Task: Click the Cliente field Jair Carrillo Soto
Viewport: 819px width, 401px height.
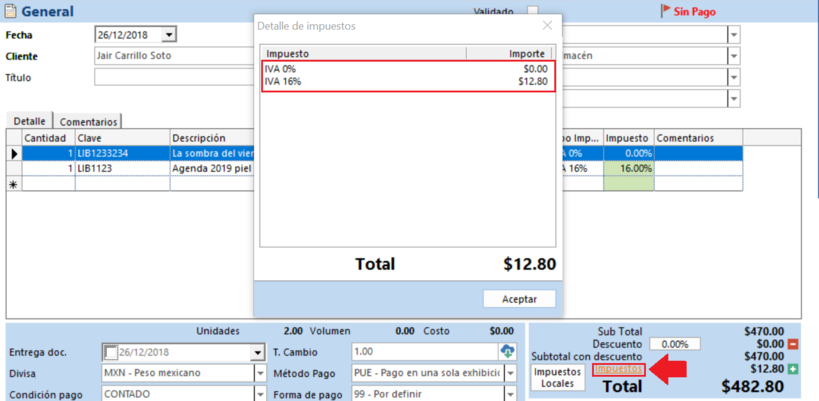Action: pyautogui.click(x=173, y=55)
